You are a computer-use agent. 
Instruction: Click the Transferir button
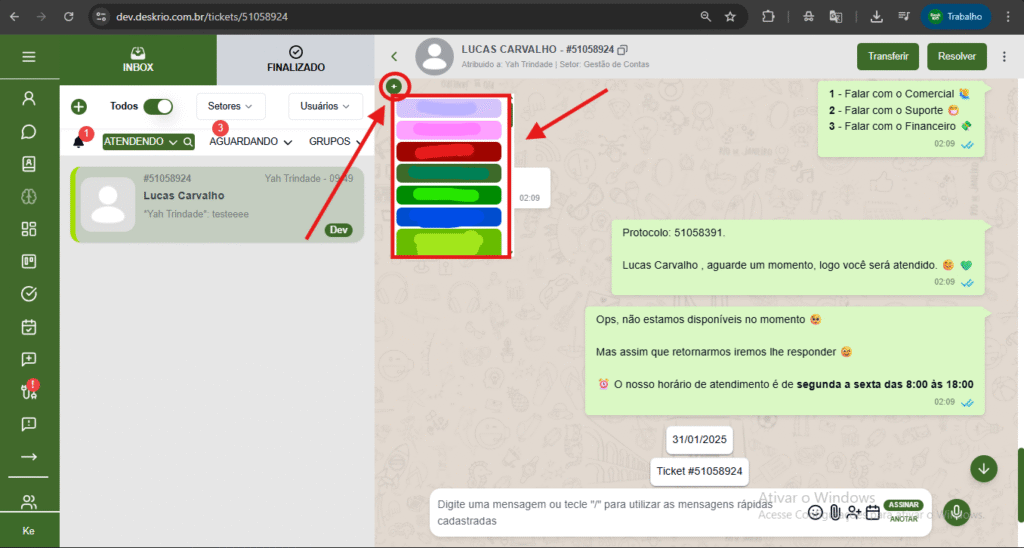(887, 57)
